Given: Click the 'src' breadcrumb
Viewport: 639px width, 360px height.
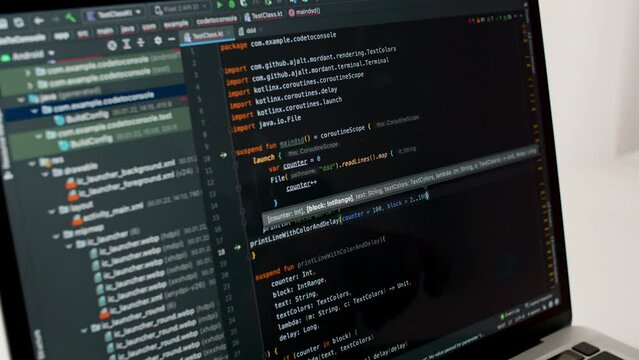Looking at the screenshot, I should pyautogui.click(x=83, y=33).
